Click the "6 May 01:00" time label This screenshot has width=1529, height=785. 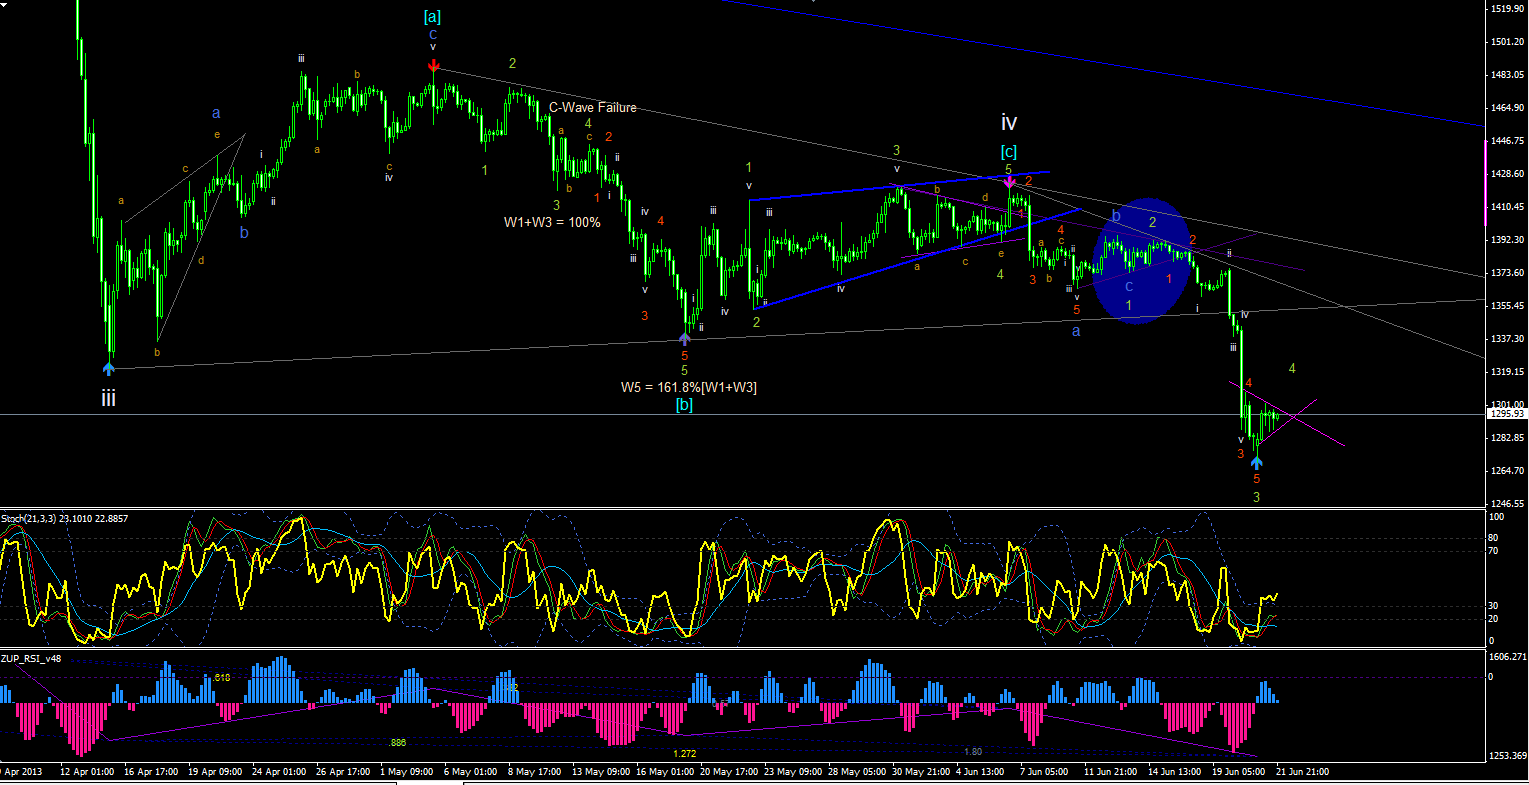click(471, 772)
